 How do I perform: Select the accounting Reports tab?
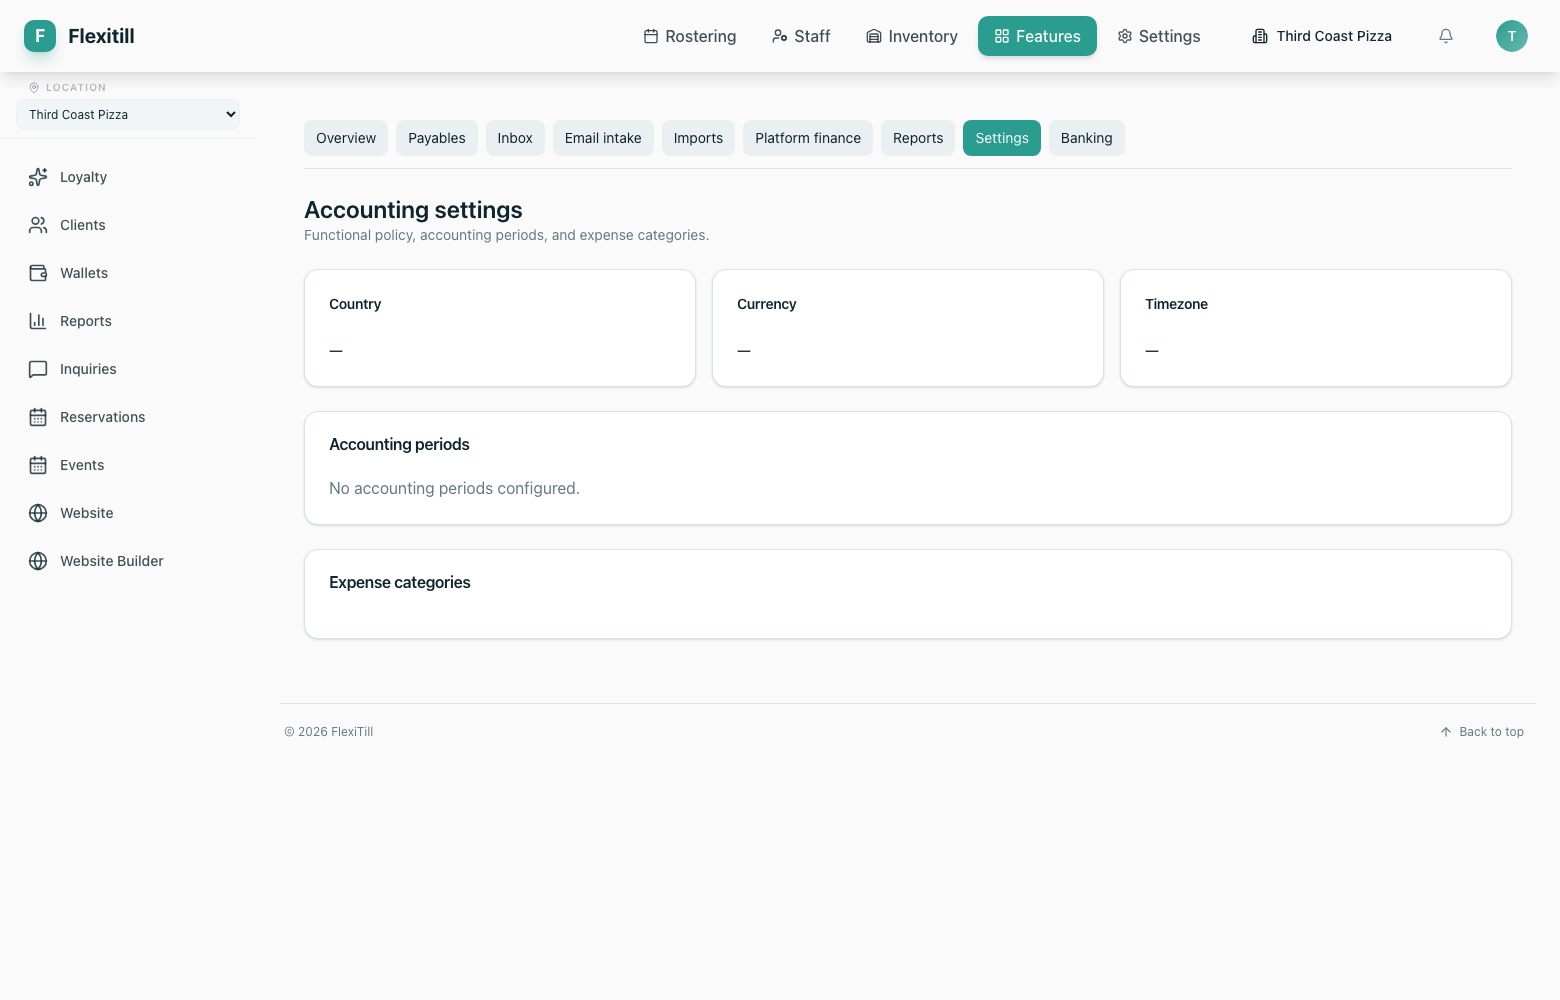[918, 138]
